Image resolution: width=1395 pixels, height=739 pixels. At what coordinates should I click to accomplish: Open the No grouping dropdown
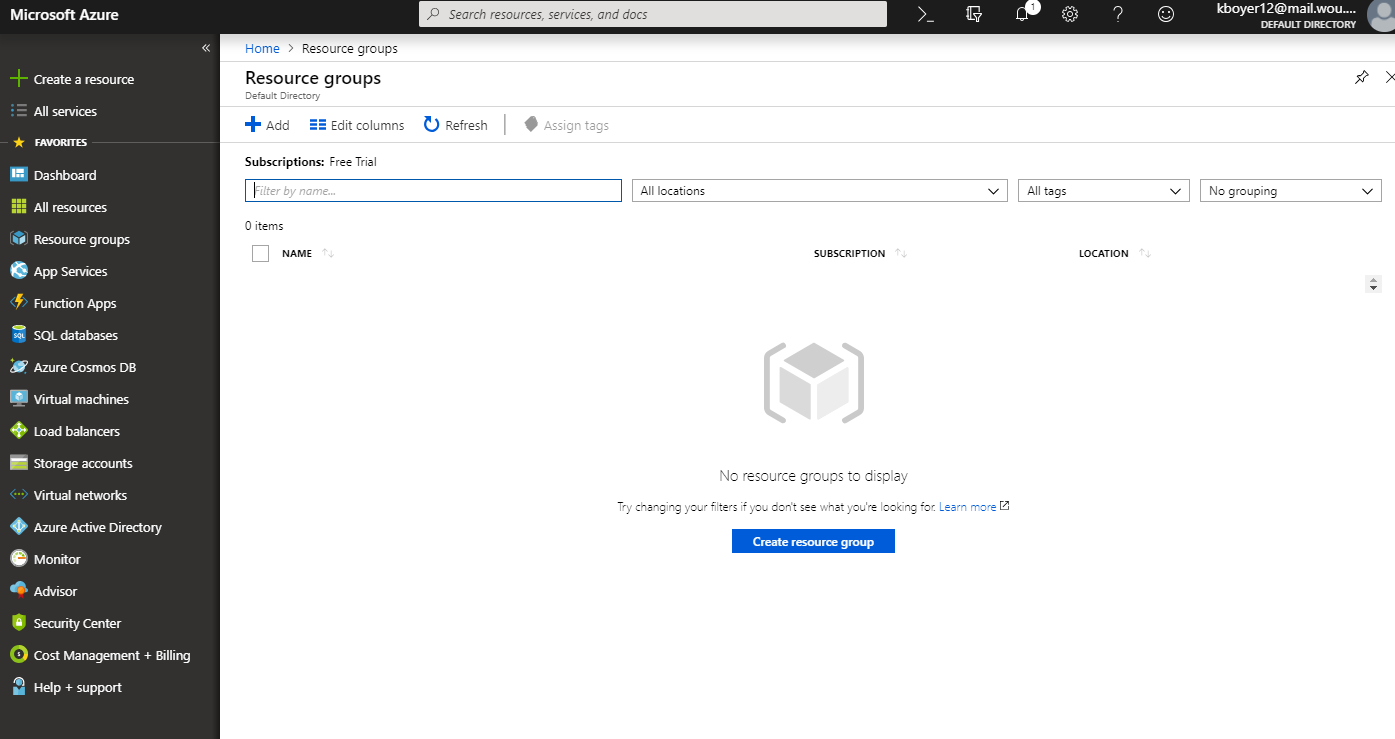coord(1291,191)
